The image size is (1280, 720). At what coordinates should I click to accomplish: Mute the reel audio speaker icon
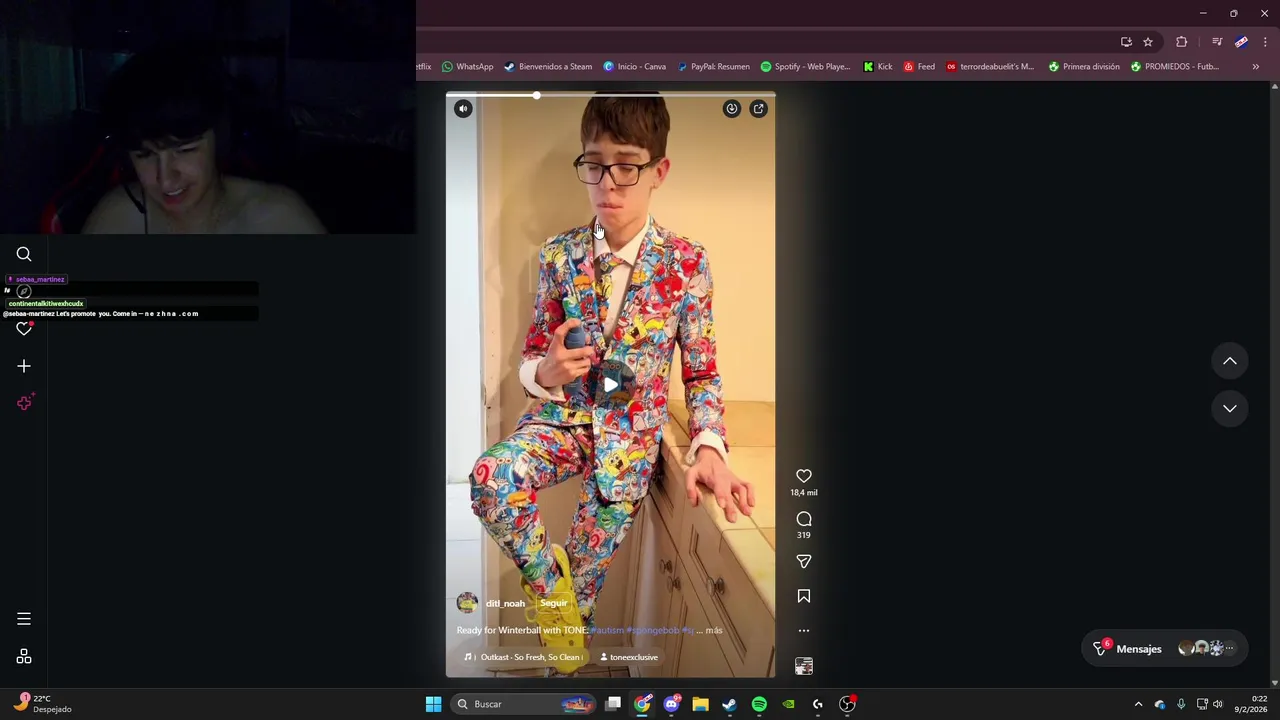click(463, 109)
